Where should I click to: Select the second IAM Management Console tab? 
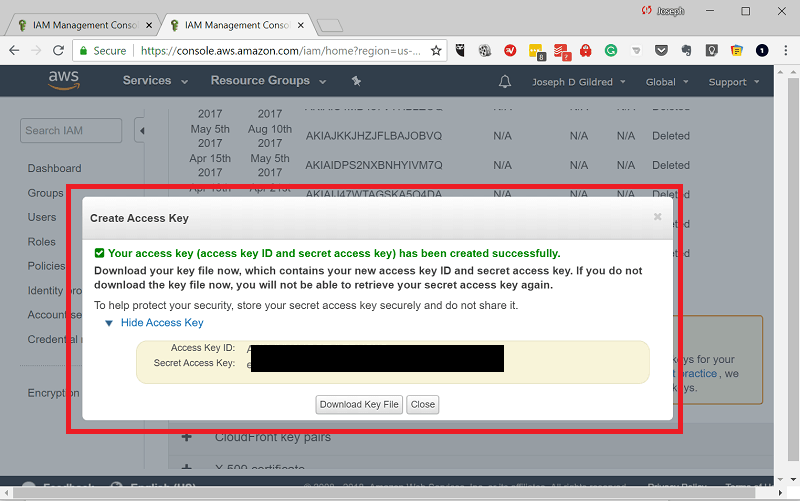pyautogui.click(x=238, y=25)
